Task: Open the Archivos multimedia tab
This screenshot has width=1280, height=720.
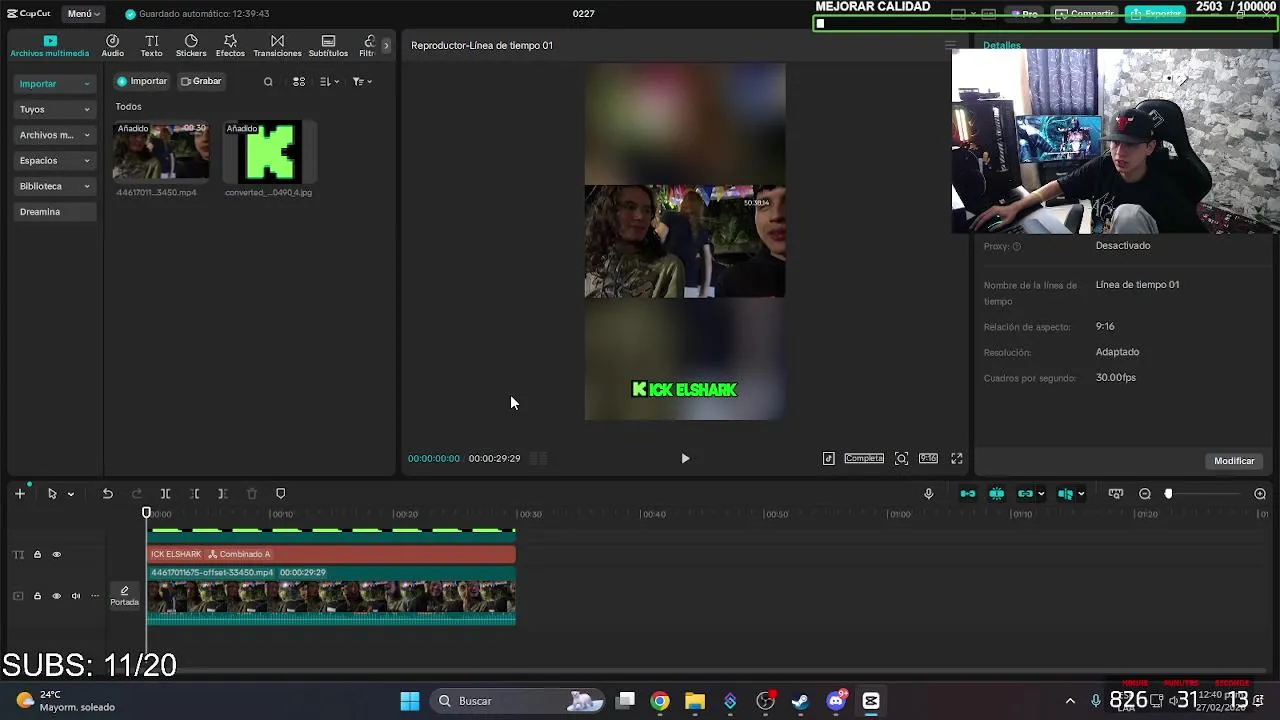Action: [x=50, y=46]
